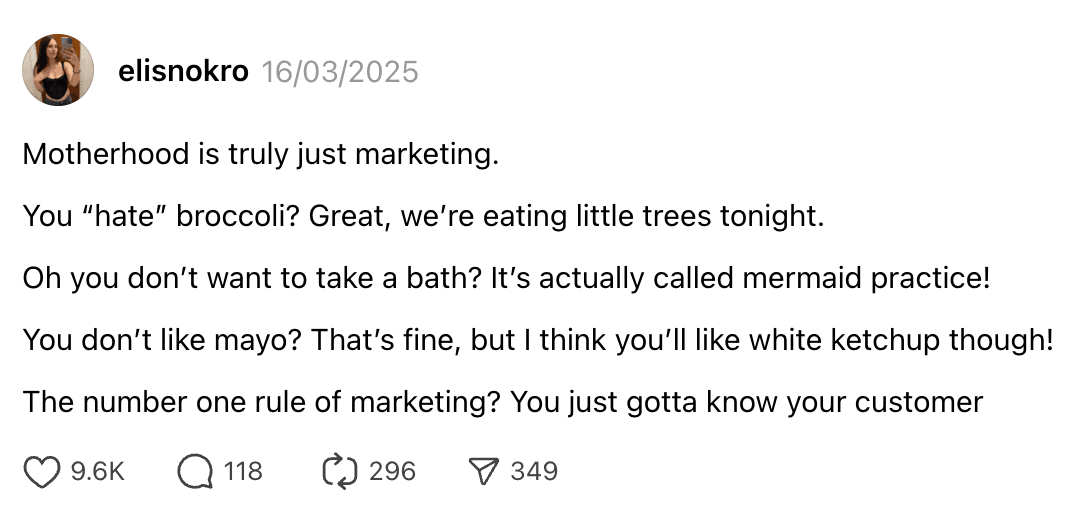The width and height of the screenshot is (1074, 510).
Task: Like the post with the heart icon
Action: click(41, 471)
